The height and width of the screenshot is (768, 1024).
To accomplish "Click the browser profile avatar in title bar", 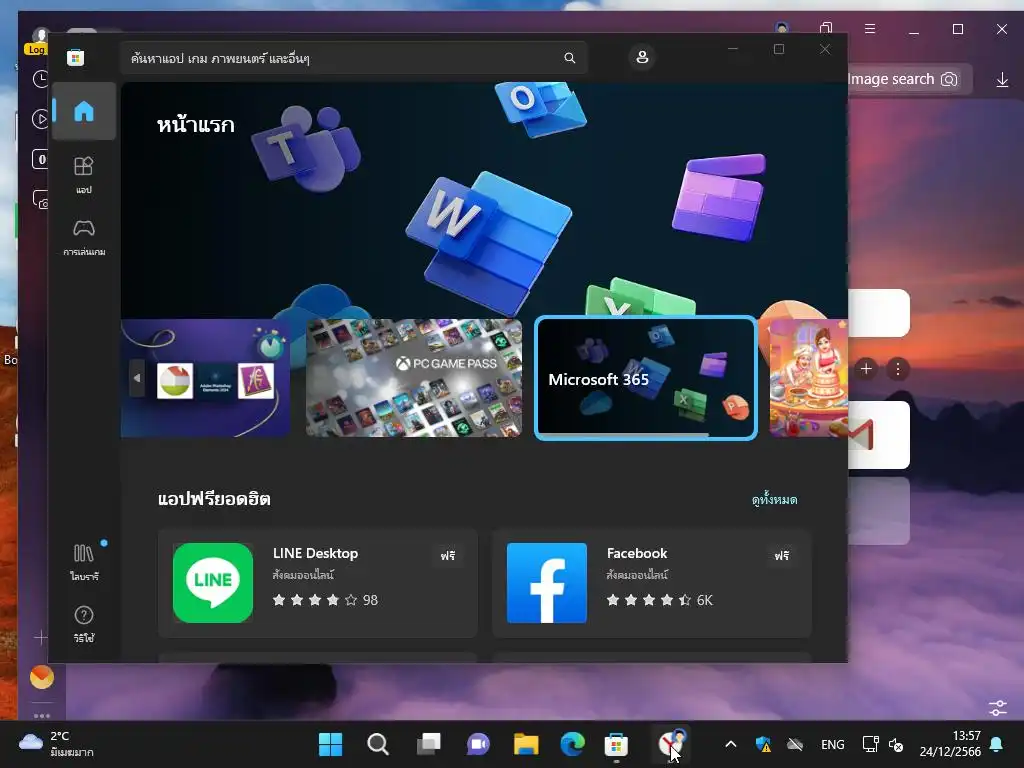I will [782, 28].
